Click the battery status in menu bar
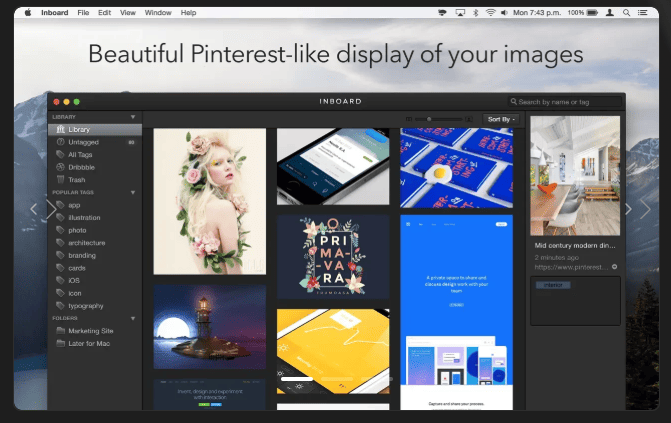Viewport: 671px width, 423px height. point(582,13)
